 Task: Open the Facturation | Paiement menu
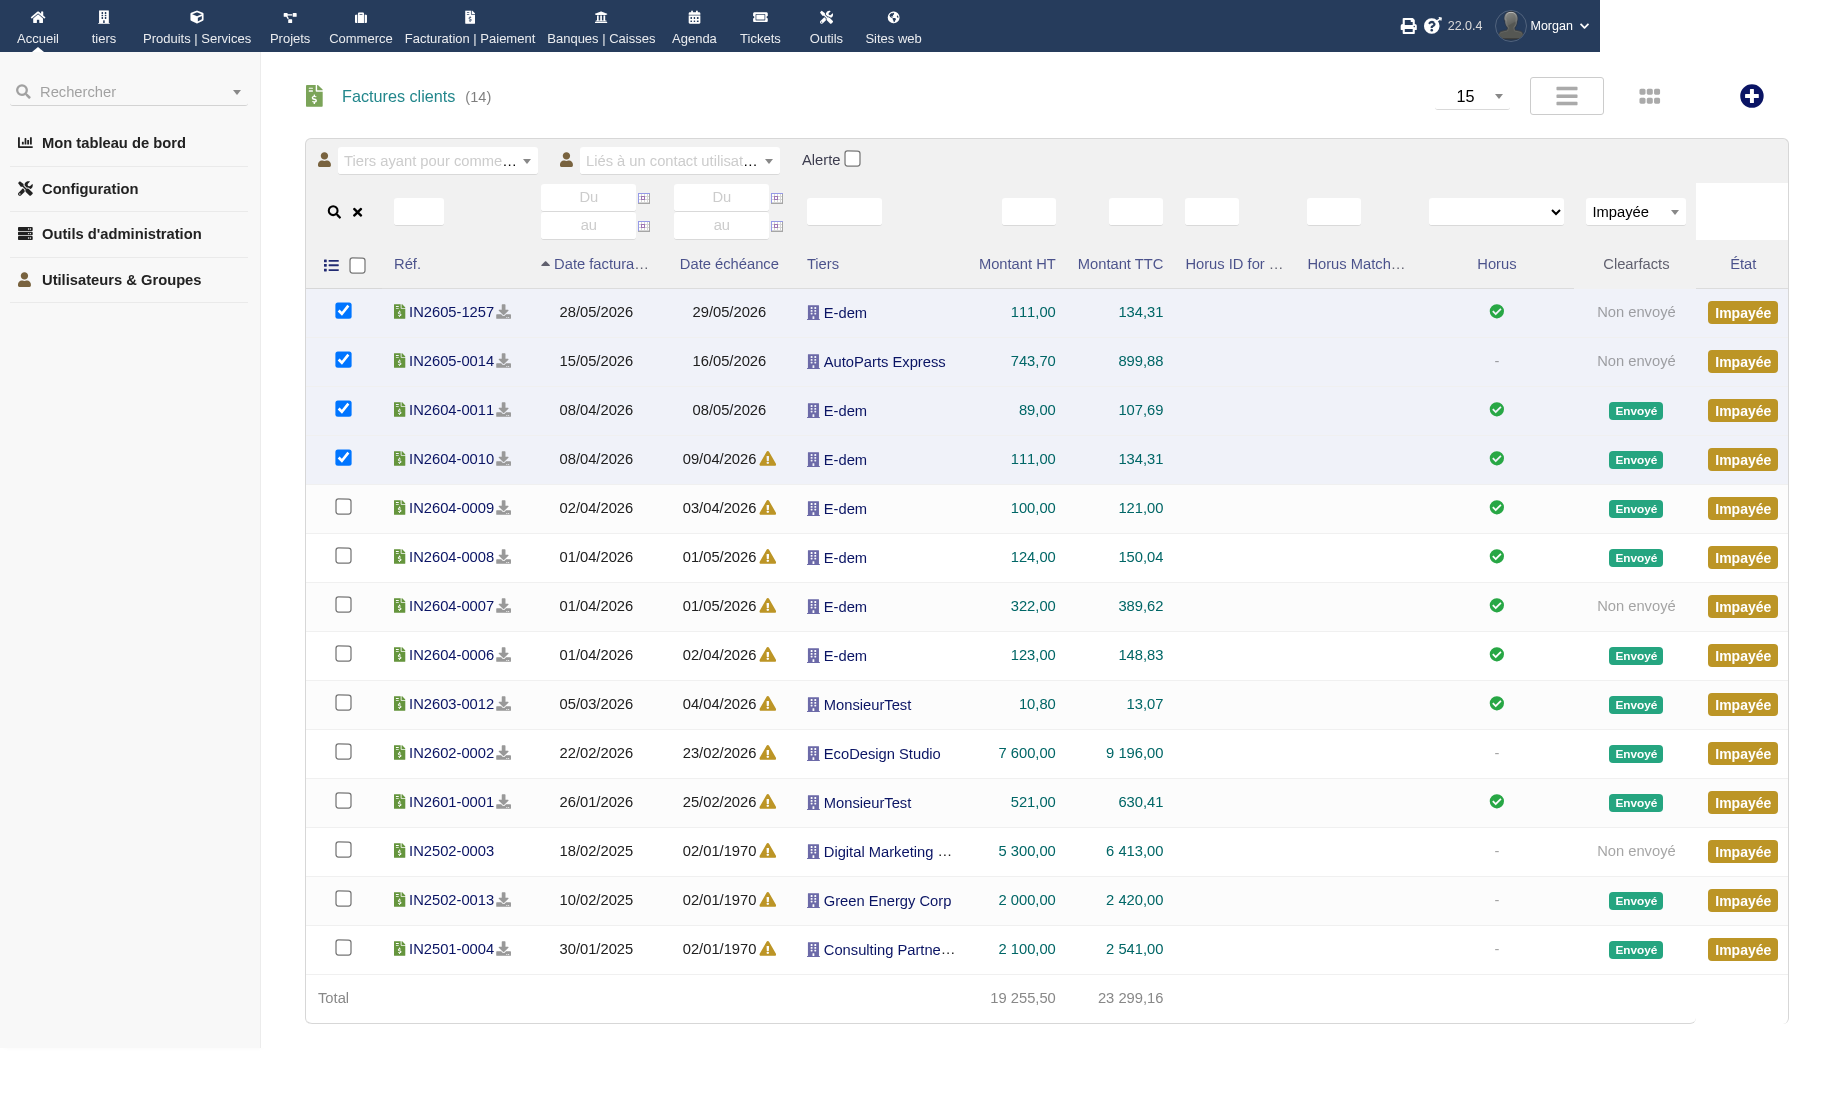pyautogui.click(x=470, y=27)
